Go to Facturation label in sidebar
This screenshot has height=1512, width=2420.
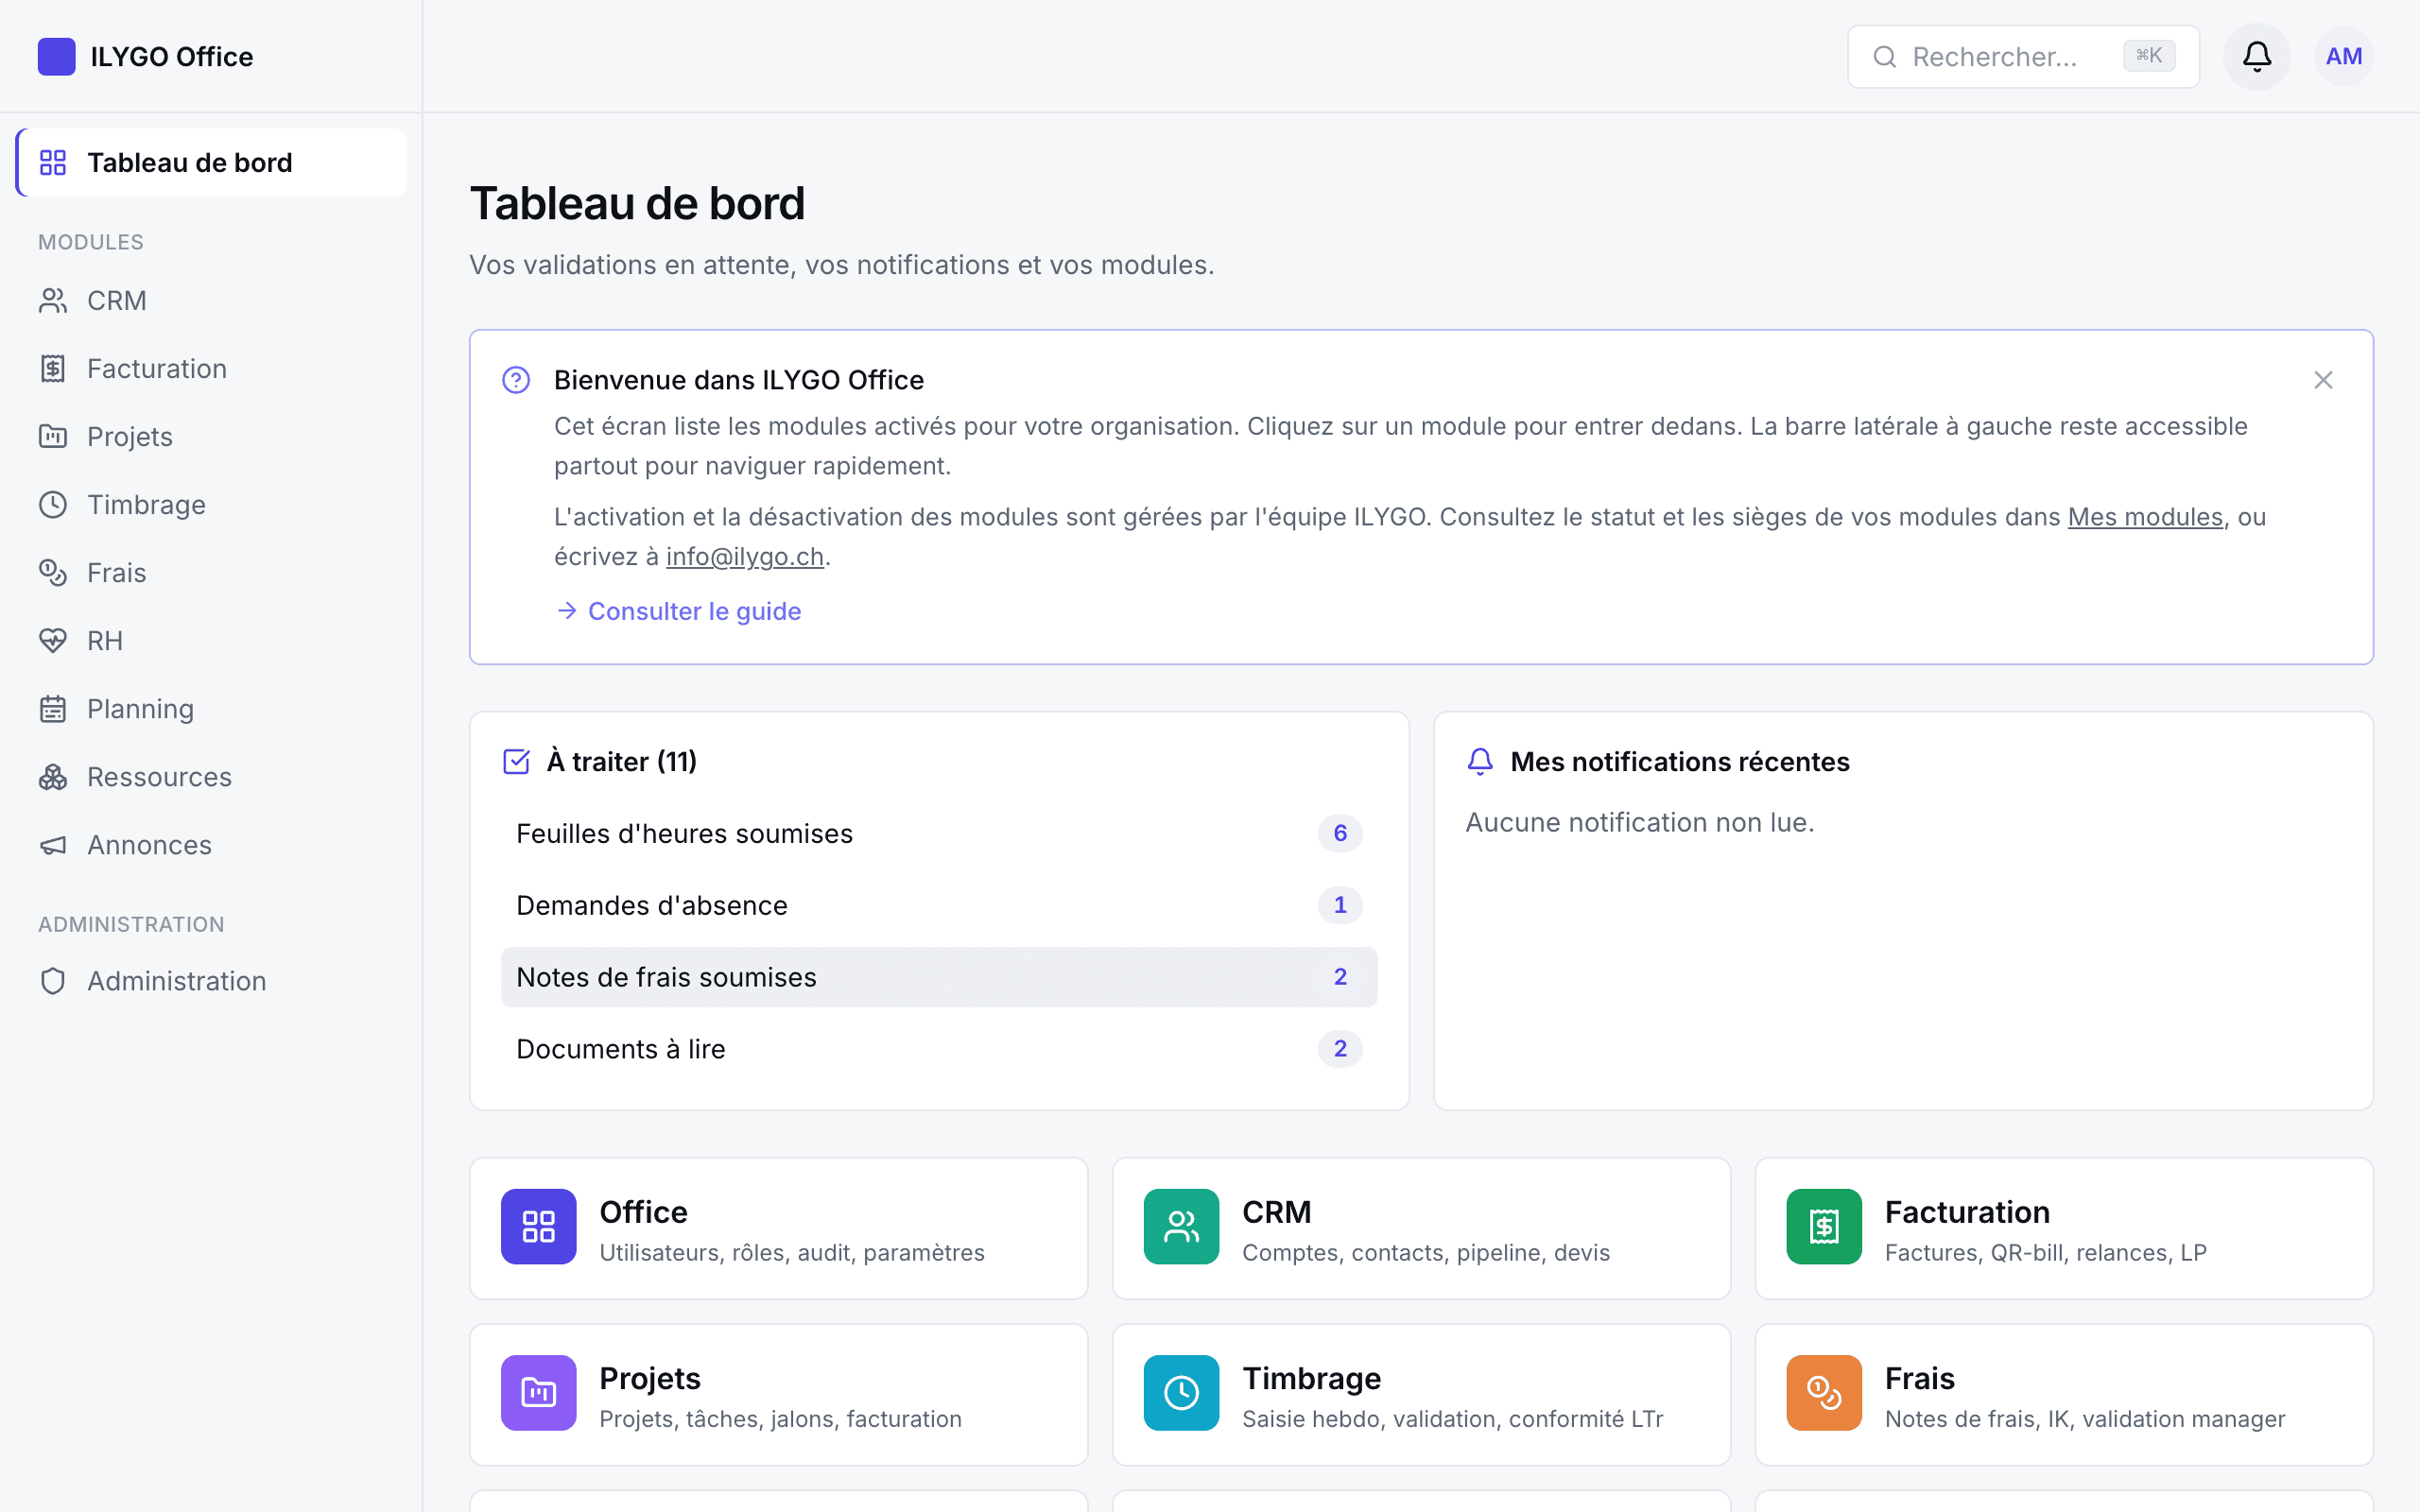[x=157, y=369]
